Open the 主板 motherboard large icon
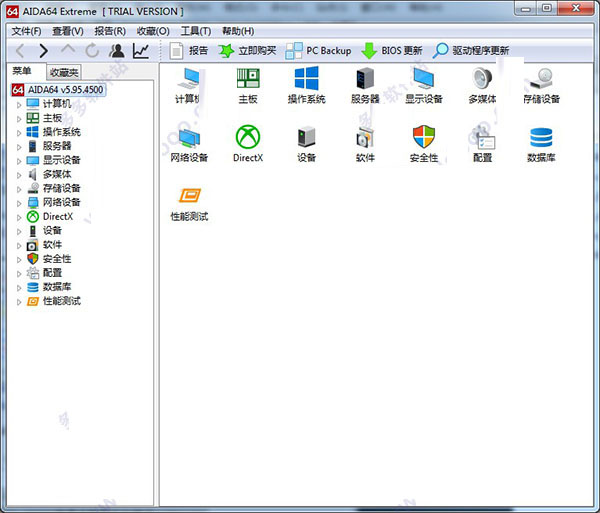The height and width of the screenshot is (513, 600). (248, 86)
